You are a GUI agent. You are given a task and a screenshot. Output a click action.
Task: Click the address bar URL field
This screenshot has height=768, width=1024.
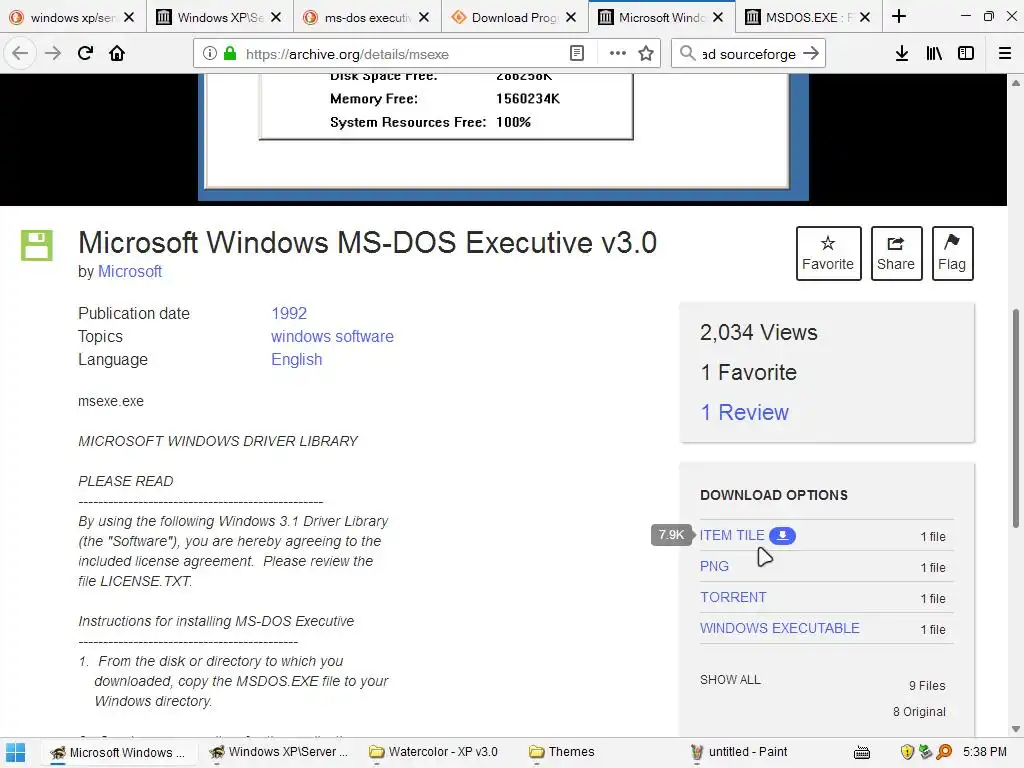click(402, 54)
